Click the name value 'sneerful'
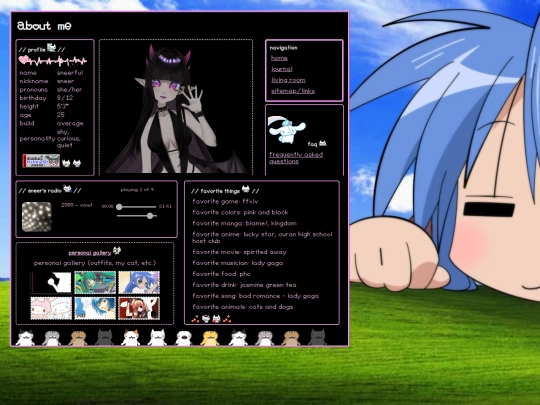The image size is (540, 405). [70, 73]
